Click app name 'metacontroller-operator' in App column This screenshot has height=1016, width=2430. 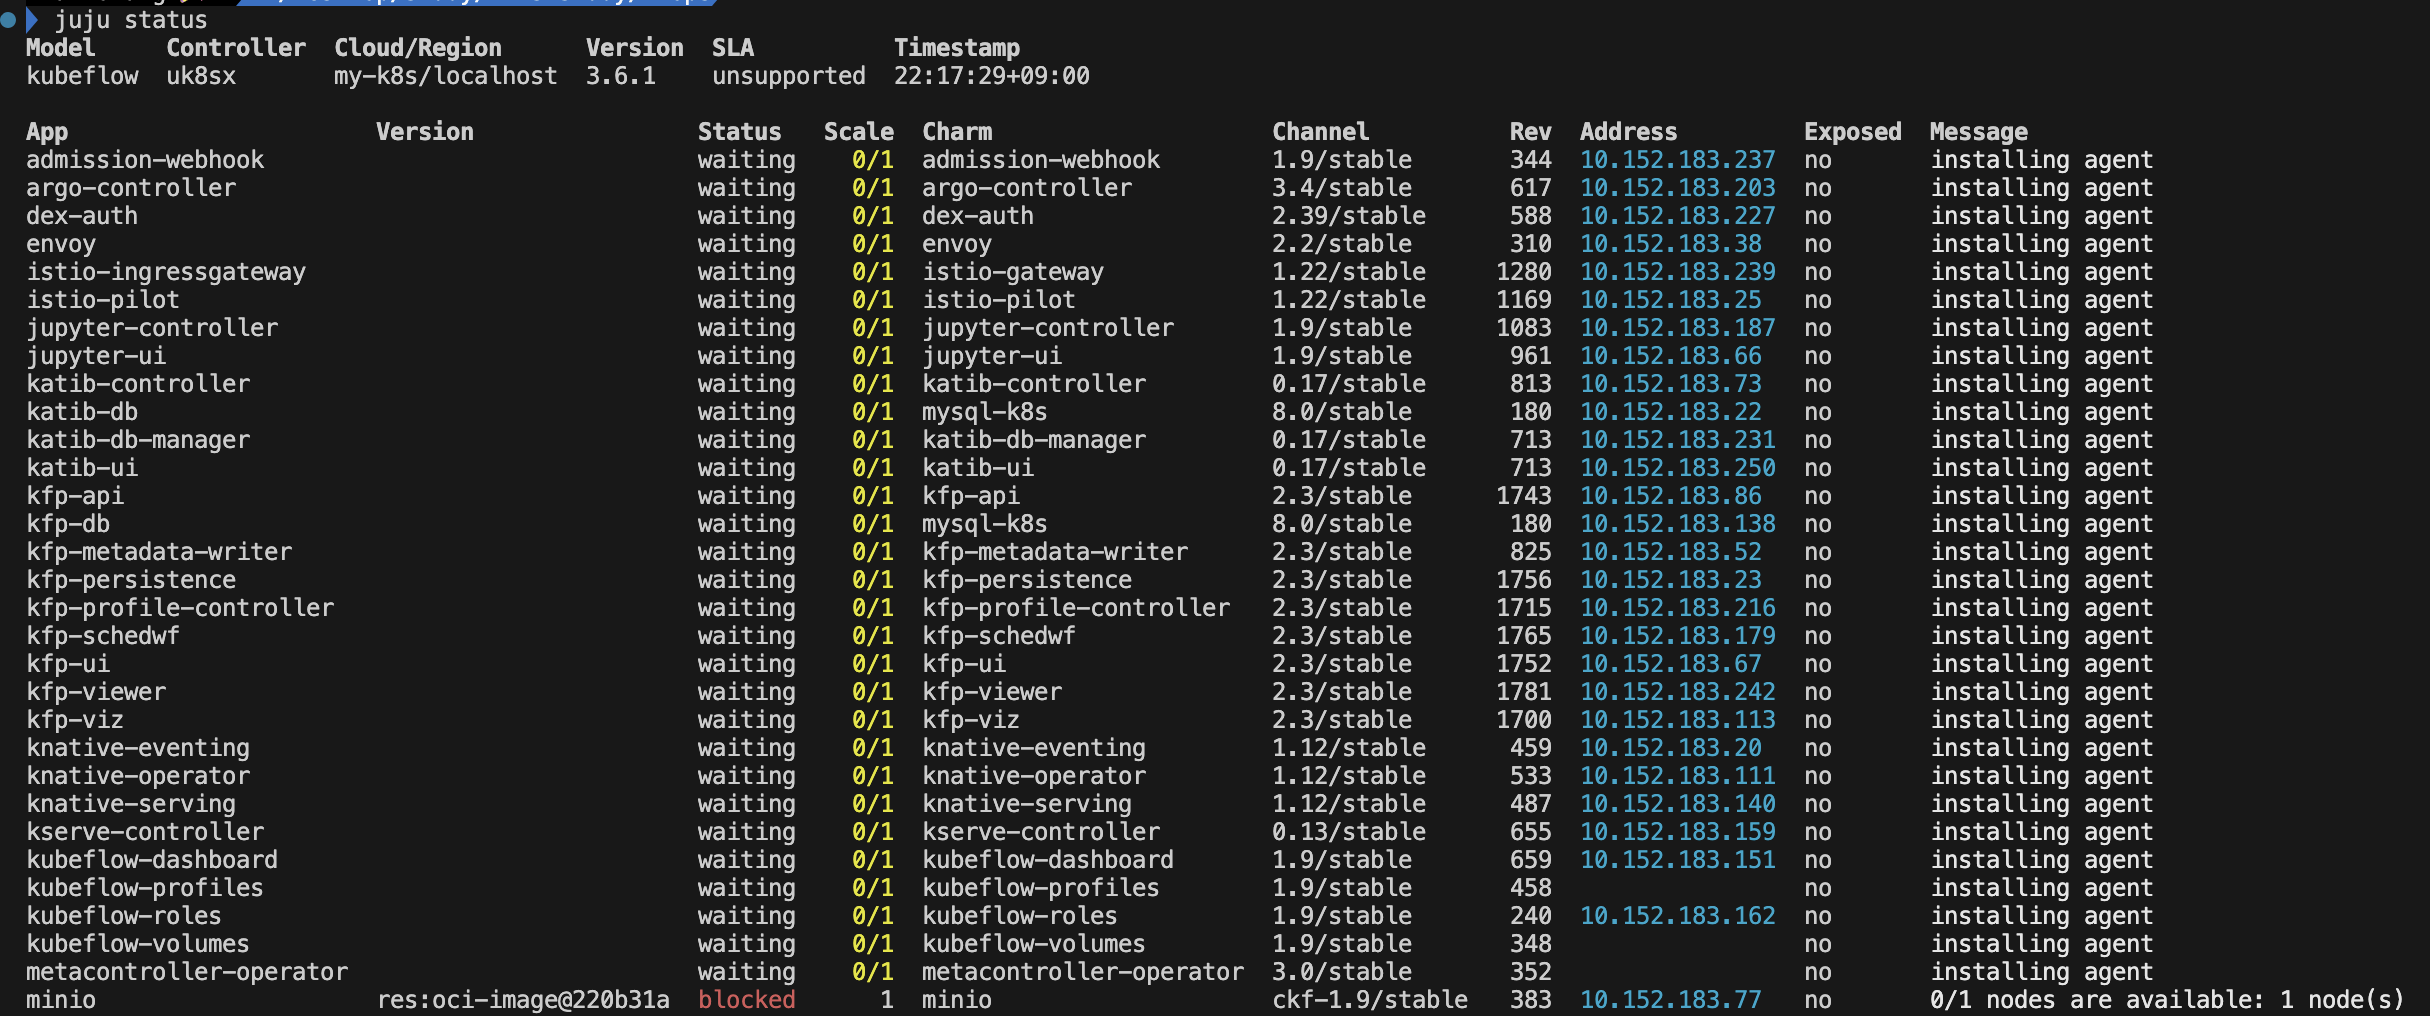pos(187,972)
